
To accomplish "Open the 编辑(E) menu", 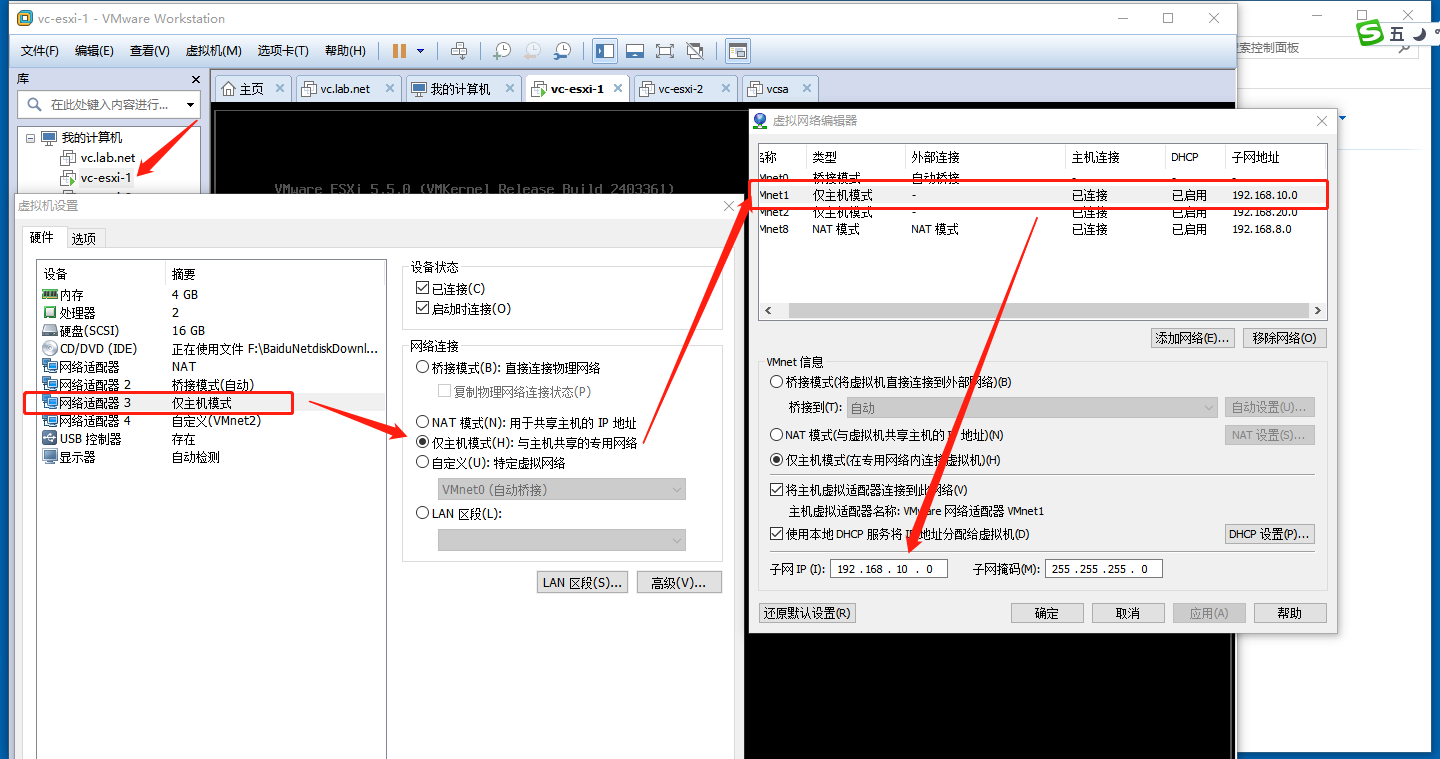I will click(x=94, y=51).
